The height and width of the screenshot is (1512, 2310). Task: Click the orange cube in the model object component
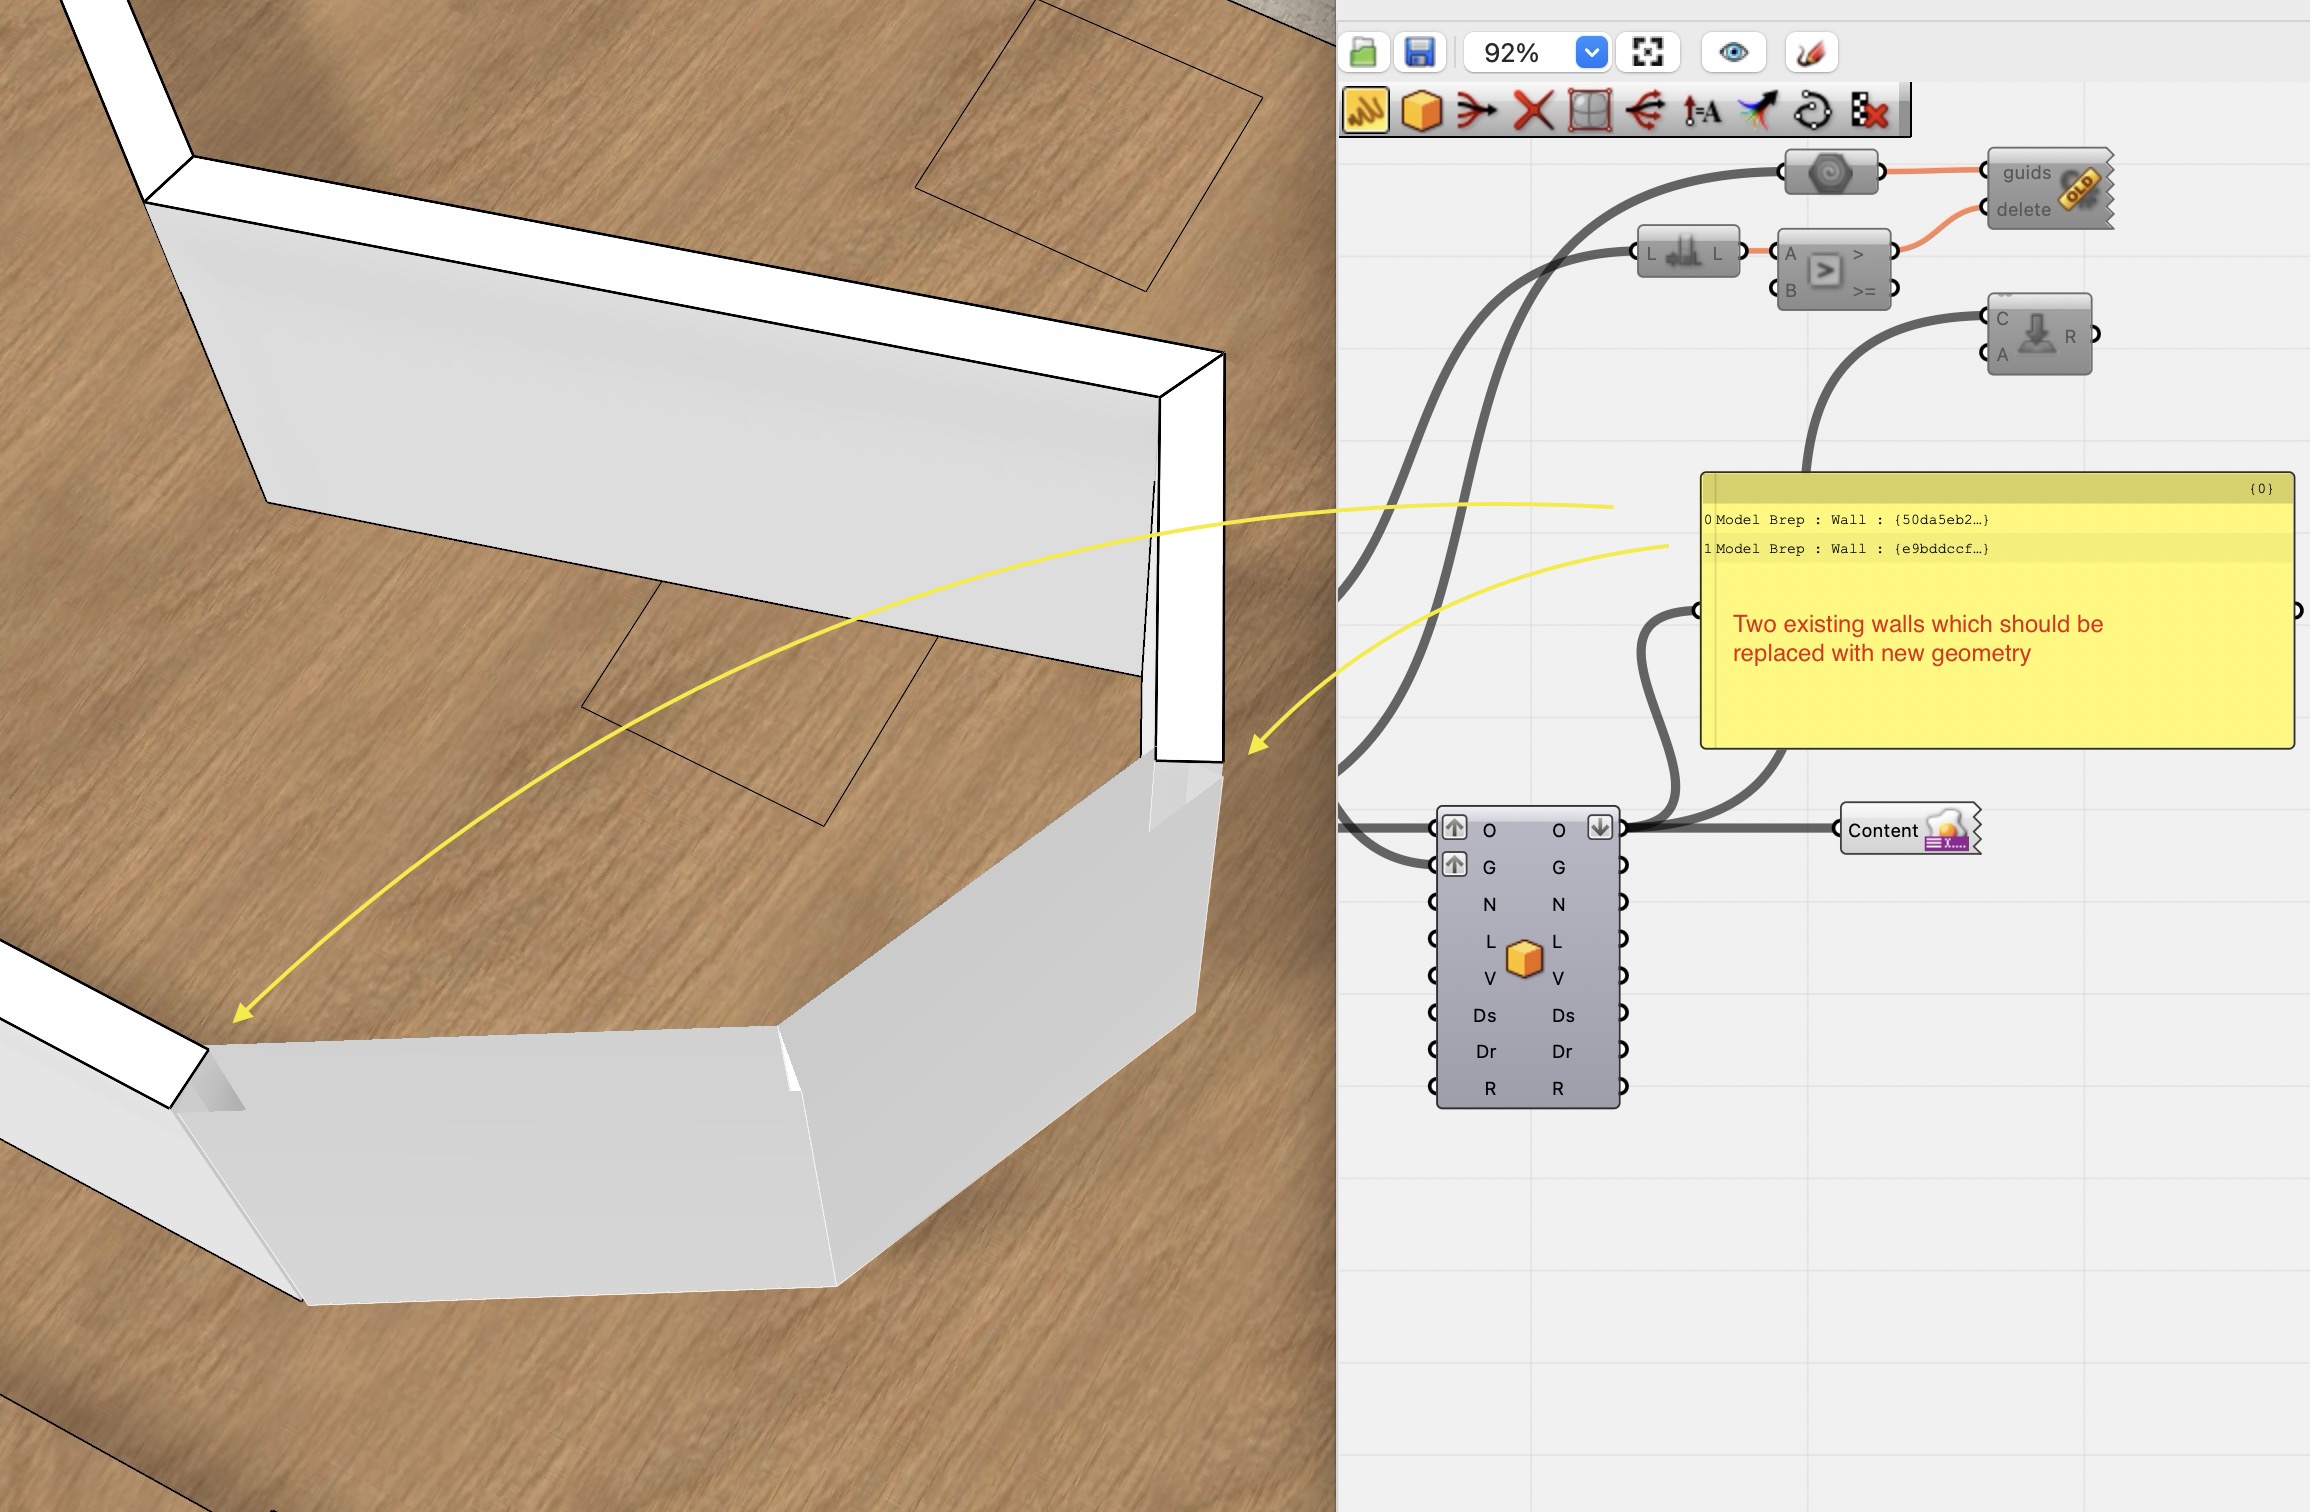coord(1524,959)
